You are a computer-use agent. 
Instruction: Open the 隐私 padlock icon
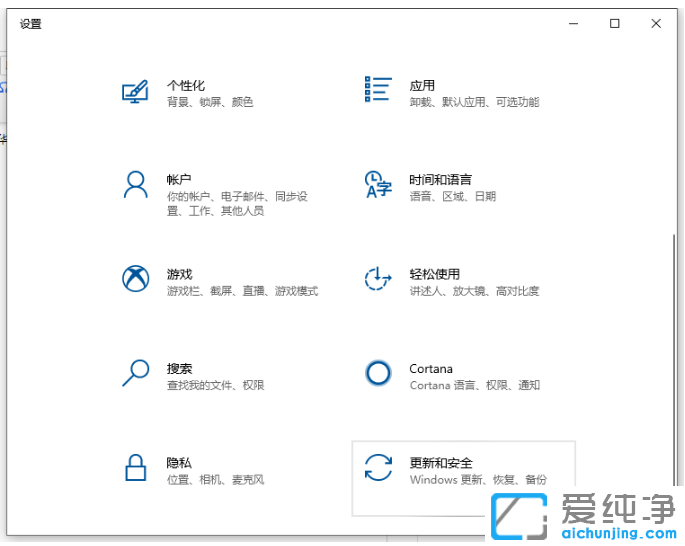pos(135,467)
